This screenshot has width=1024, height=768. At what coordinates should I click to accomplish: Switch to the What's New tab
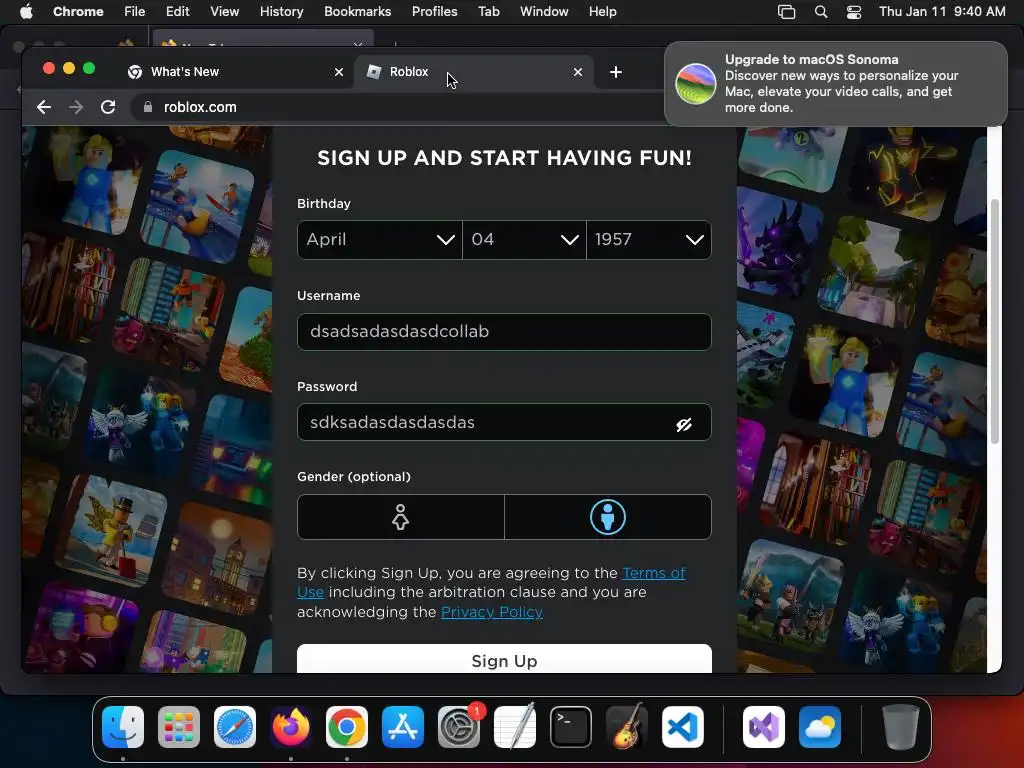click(235, 72)
